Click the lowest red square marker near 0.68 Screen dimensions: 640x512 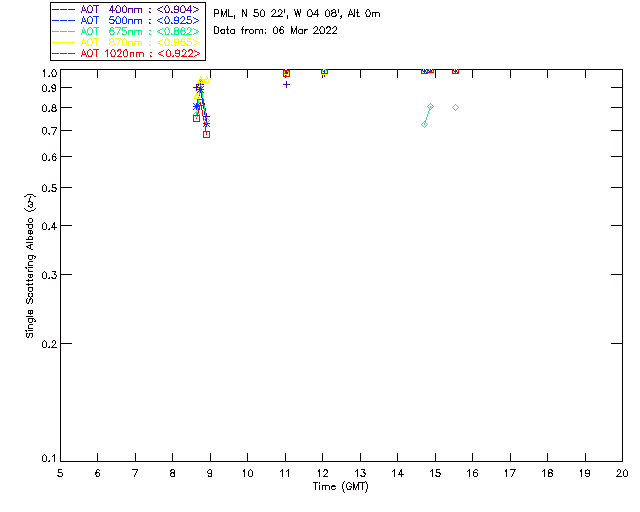[207, 134]
